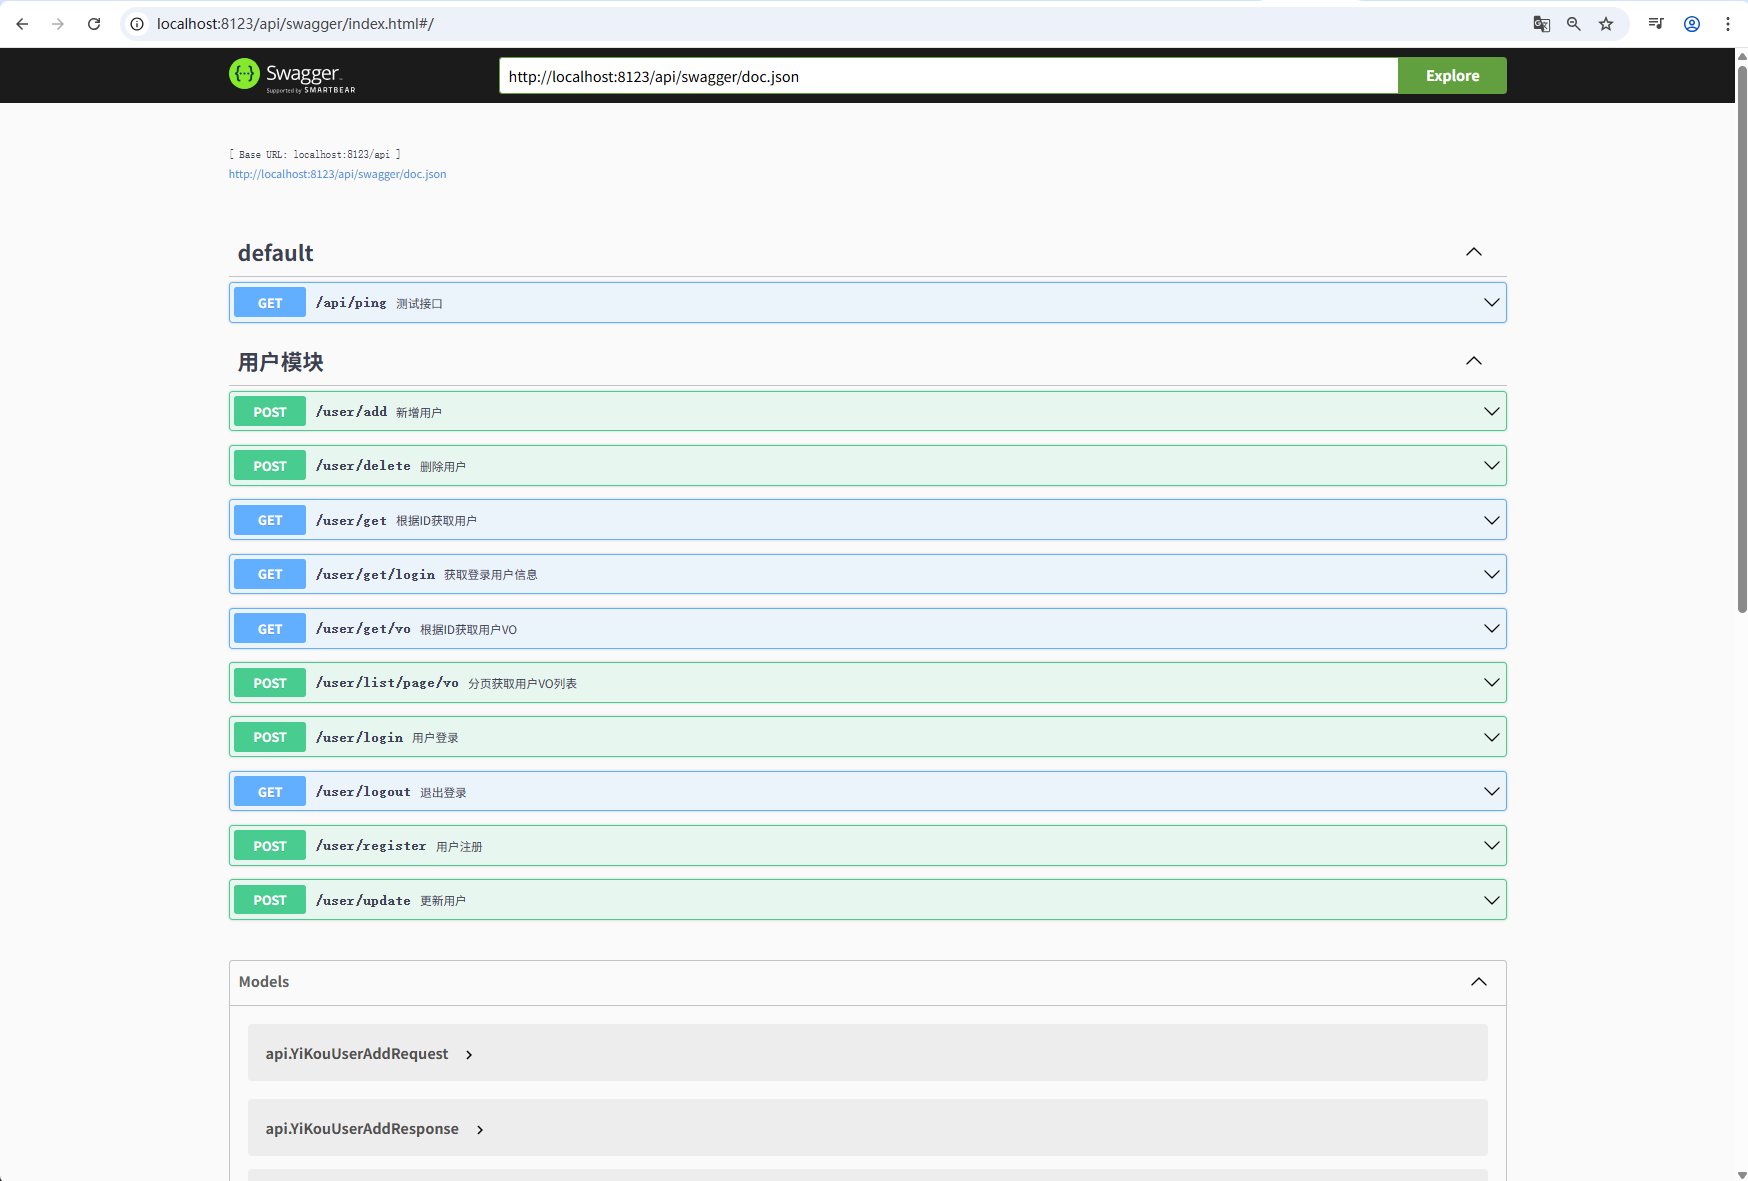The width and height of the screenshot is (1748, 1181).
Task: Click the GET badge for /user/logout
Action: tap(270, 792)
